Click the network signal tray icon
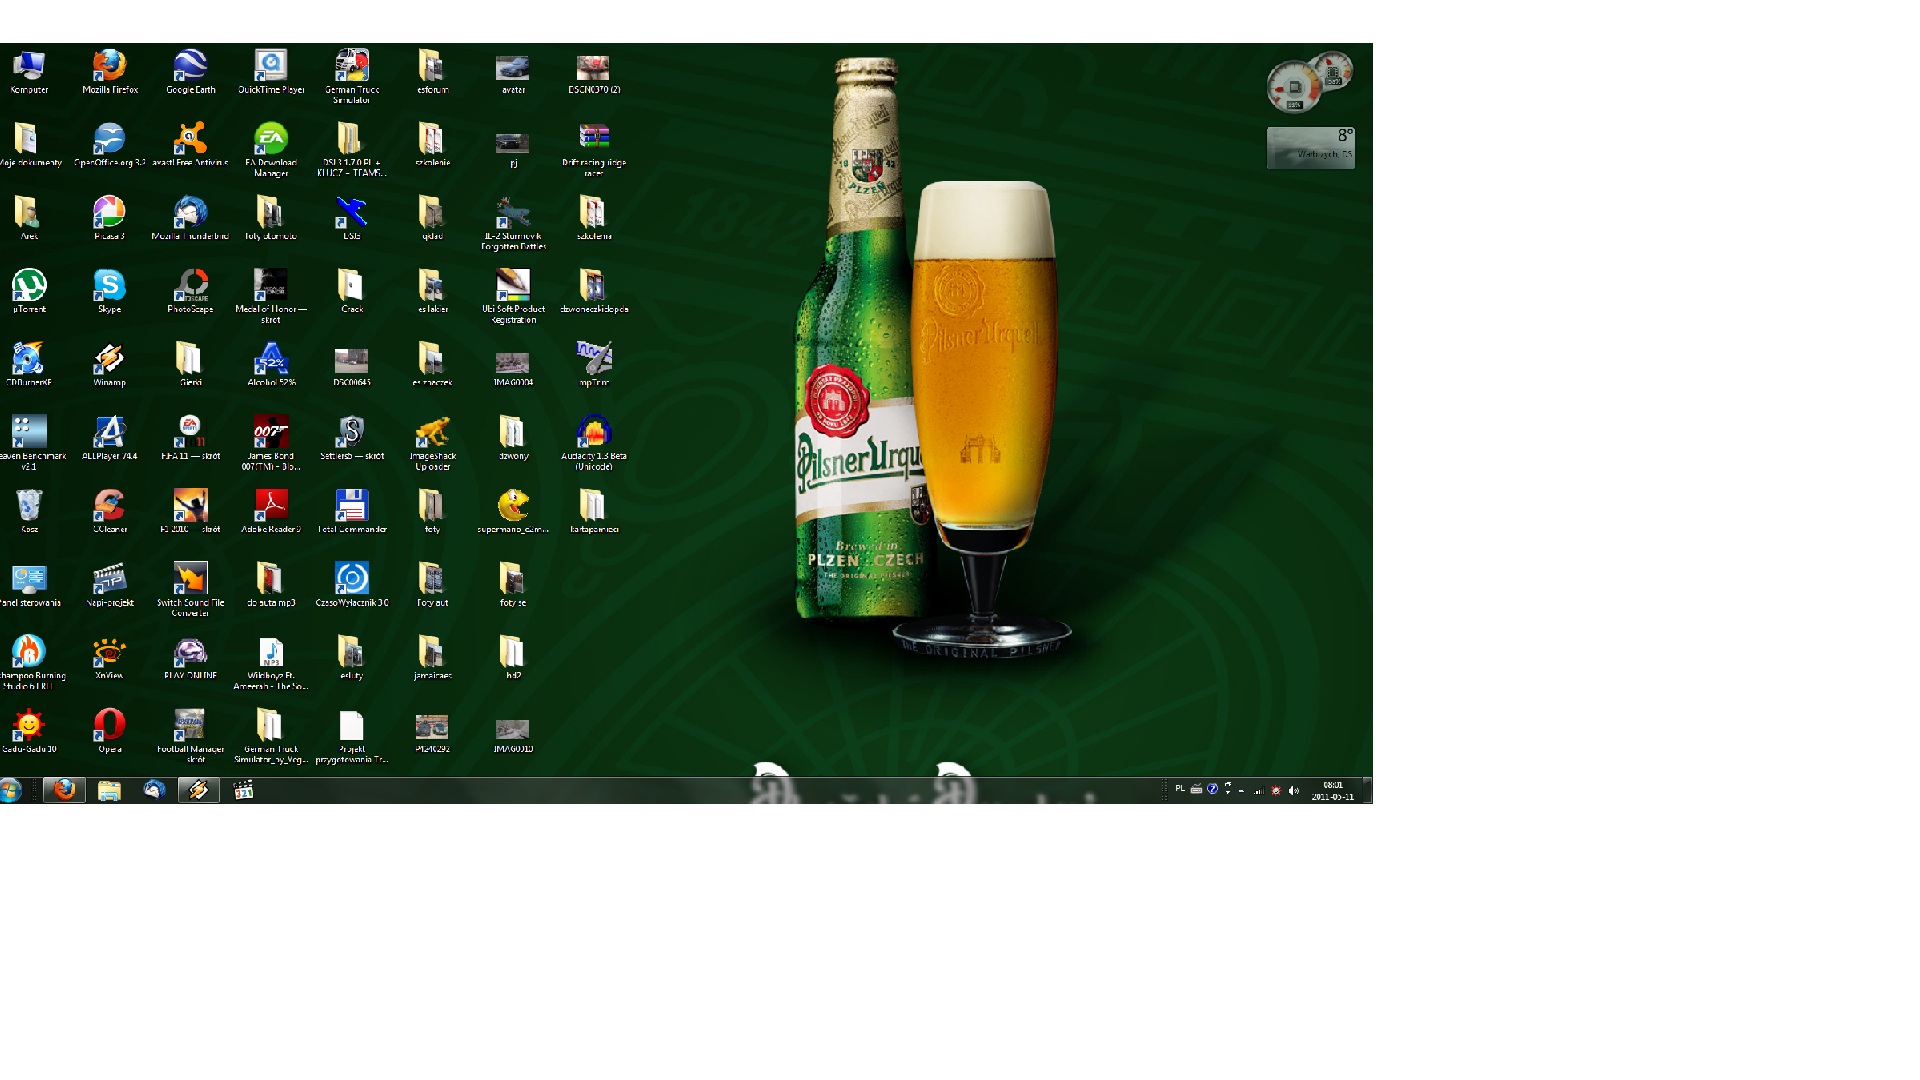 pos(1259,791)
